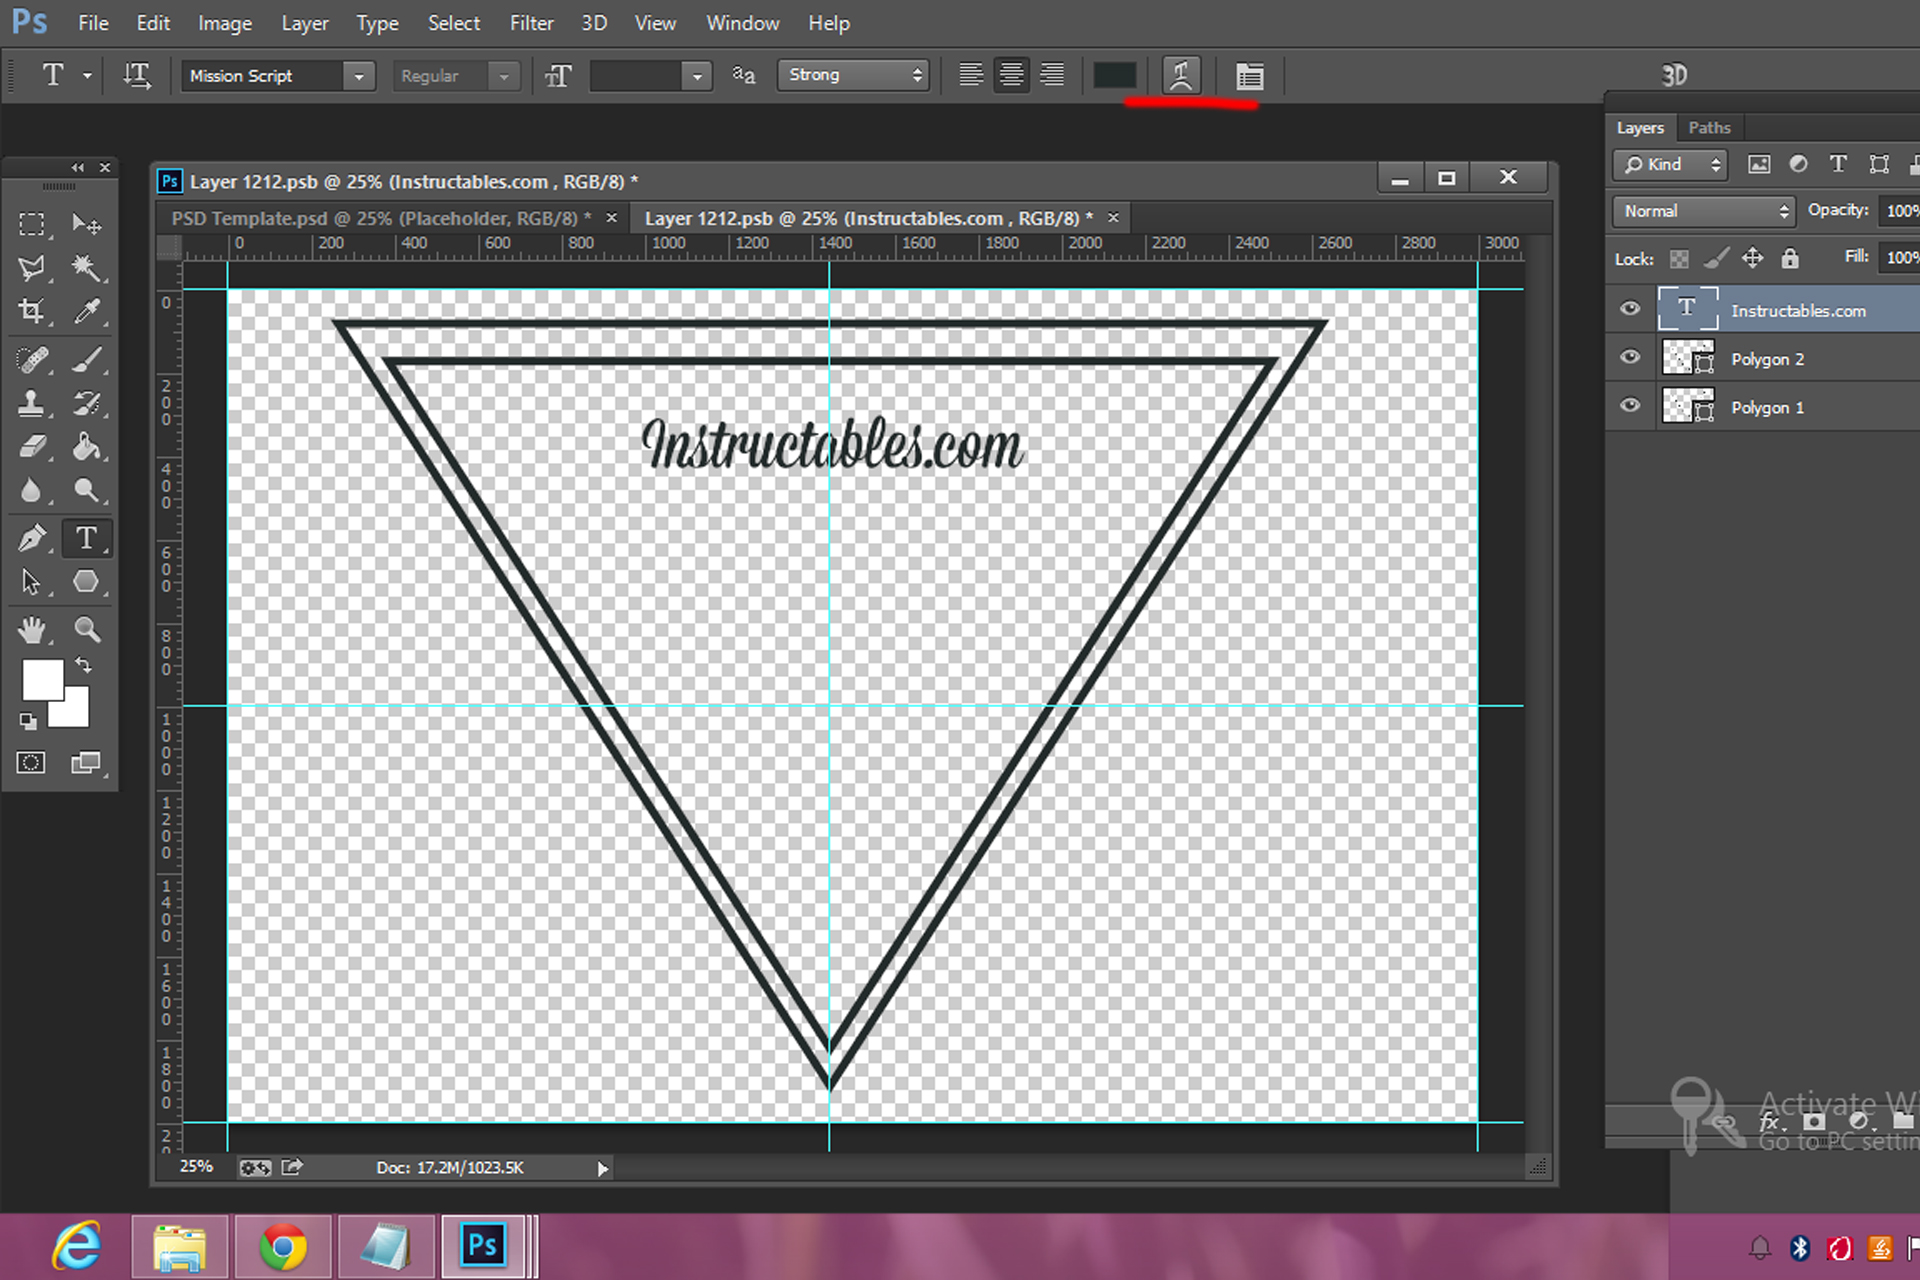1920x1280 pixels.
Task: Click the foreground color swatch
Action: 42,679
